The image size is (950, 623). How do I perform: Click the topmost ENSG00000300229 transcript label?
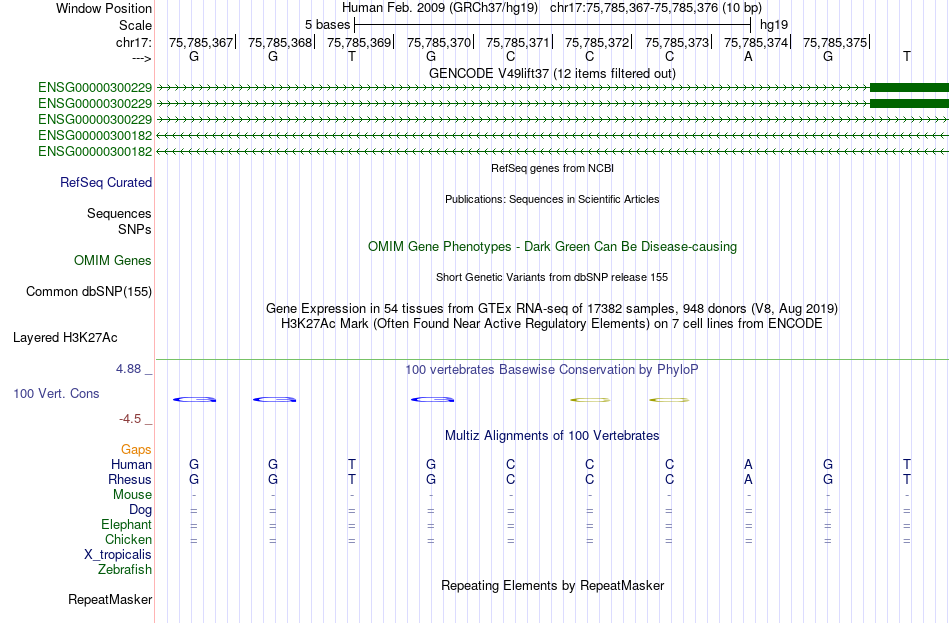[95, 88]
